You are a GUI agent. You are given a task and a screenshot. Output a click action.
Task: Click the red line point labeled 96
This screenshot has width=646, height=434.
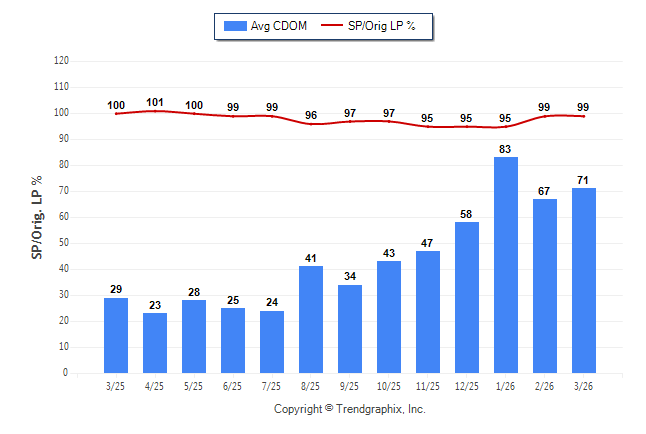tap(311, 123)
